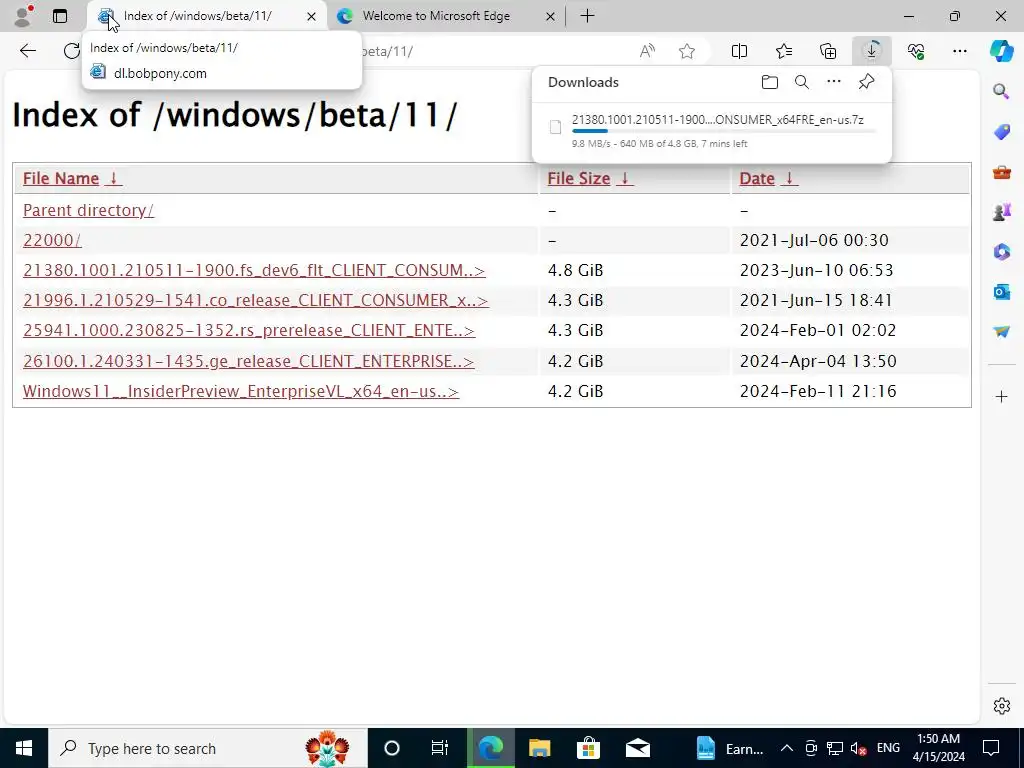The width and height of the screenshot is (1024, 768).
Task: Click downloading file 21380.1001...x64FRE_en-us.7z
Action: 718,120
